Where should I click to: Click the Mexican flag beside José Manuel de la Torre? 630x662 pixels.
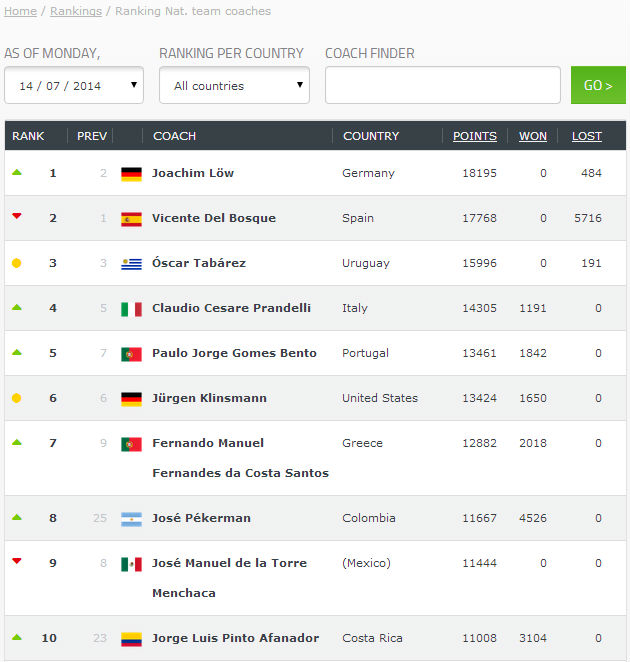(x=131, y=564)
